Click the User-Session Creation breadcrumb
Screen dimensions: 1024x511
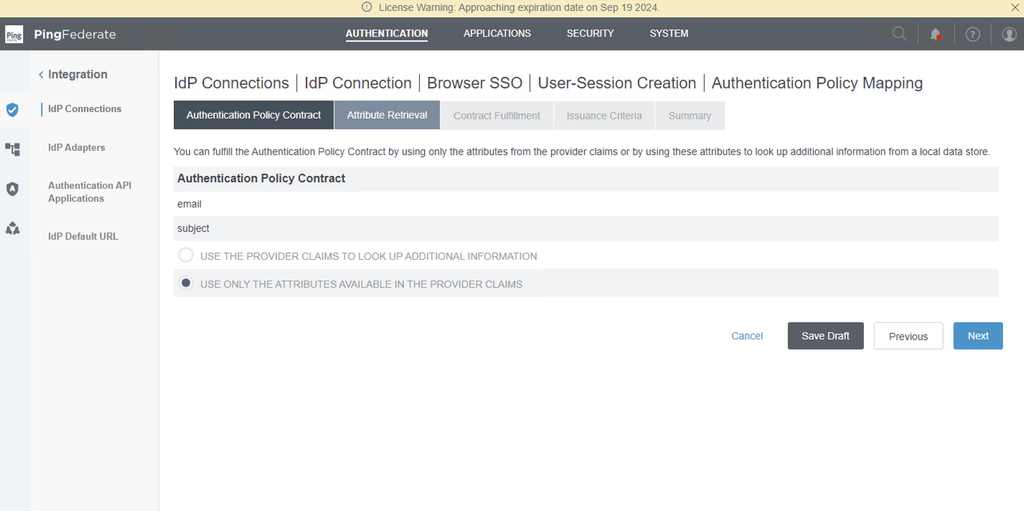click(617, 84)
